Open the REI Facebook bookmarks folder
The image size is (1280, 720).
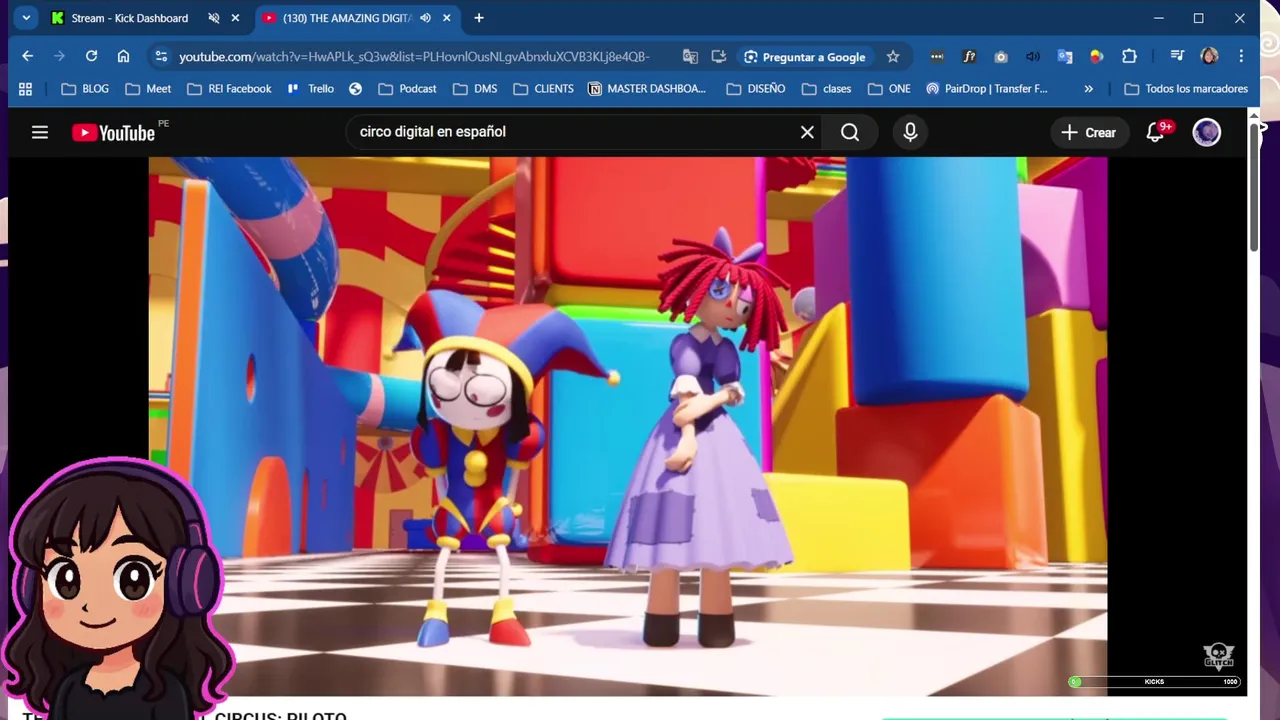click(229, 89)
